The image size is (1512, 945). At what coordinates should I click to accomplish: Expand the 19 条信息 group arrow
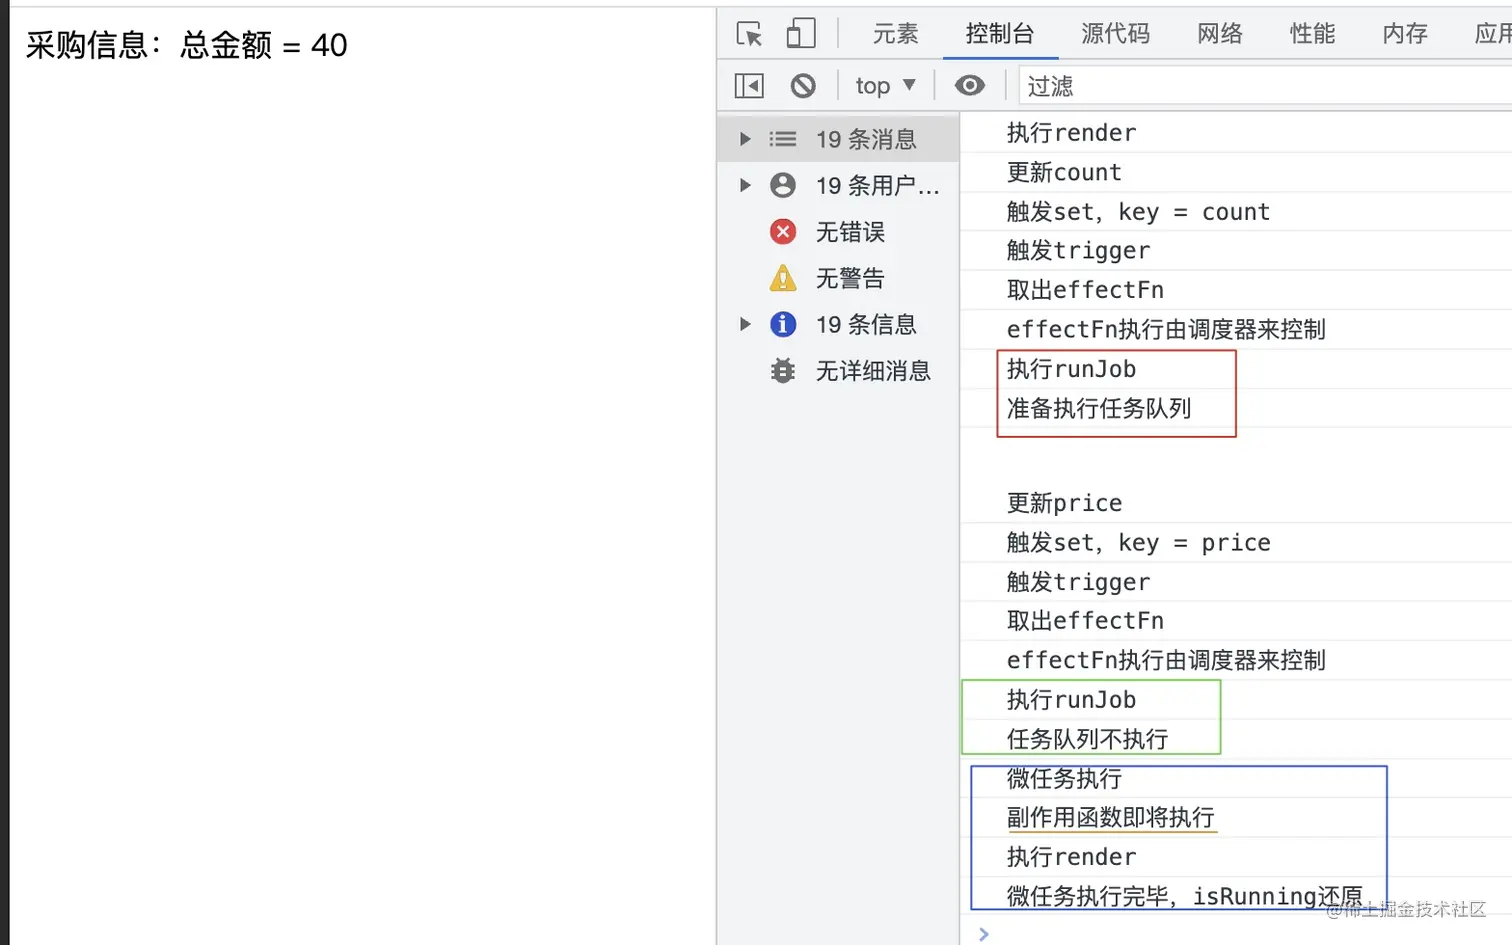tap(745, 324)
